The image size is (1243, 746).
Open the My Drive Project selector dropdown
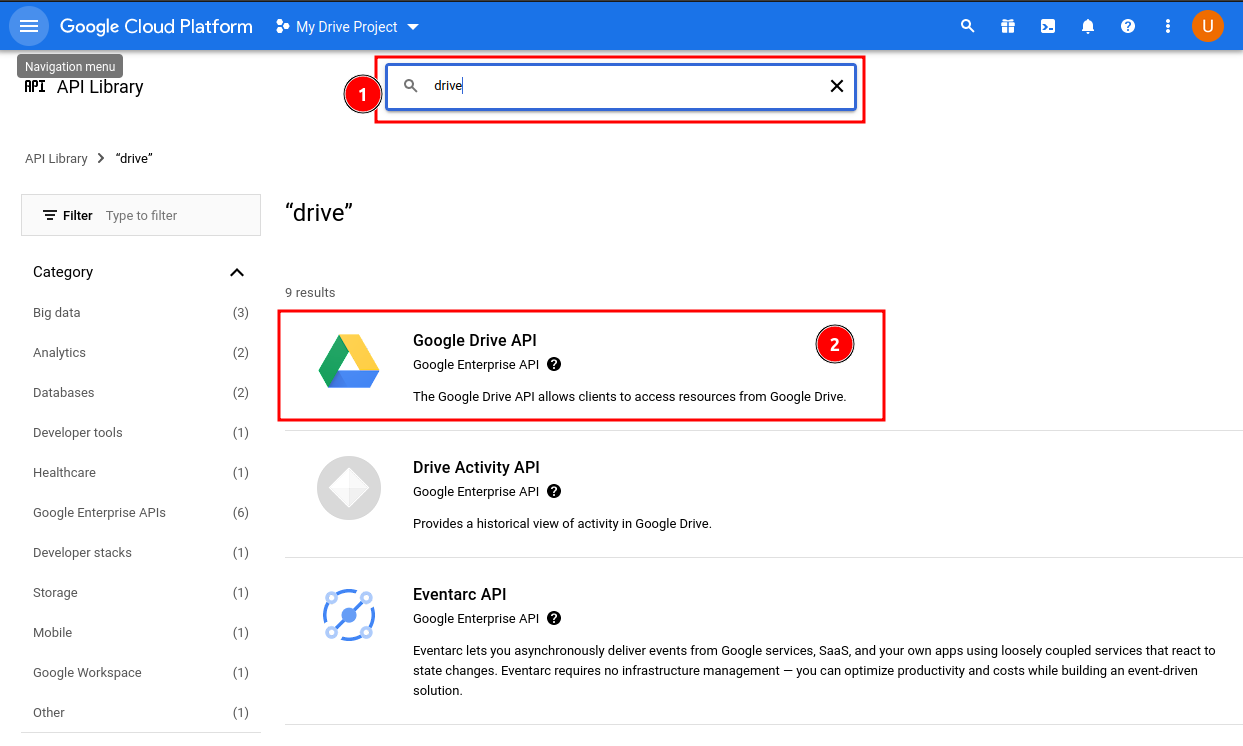click(x=347, y=26)
